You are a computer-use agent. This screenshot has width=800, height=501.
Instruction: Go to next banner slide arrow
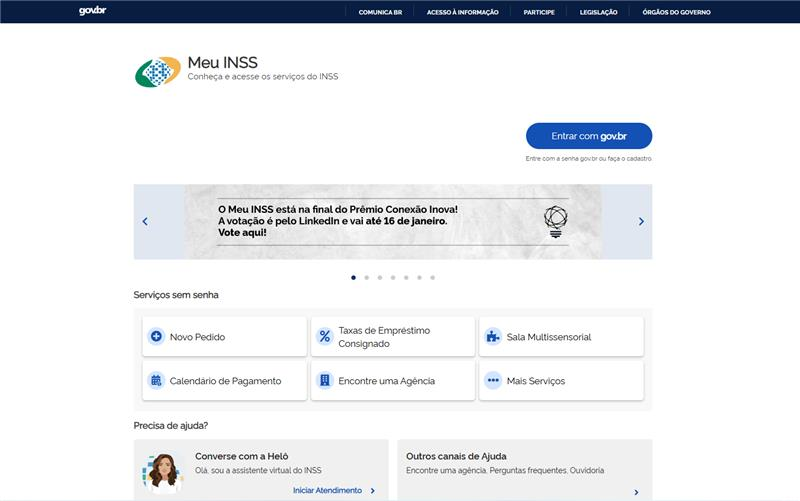coord(641,221)
